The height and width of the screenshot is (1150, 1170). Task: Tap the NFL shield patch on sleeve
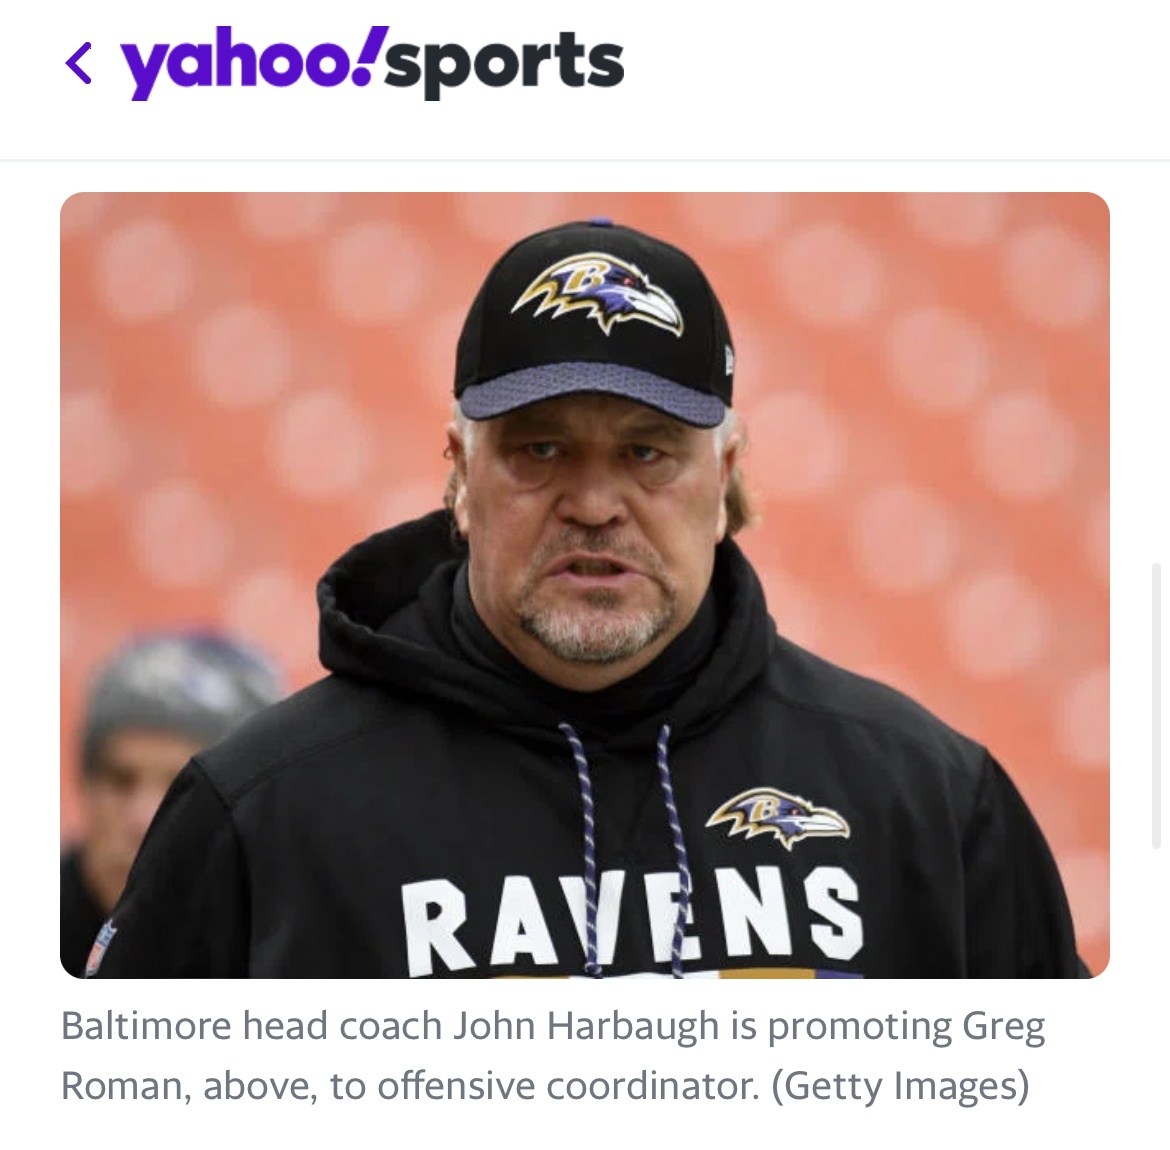pyautogui.click(x=101, y=947)
